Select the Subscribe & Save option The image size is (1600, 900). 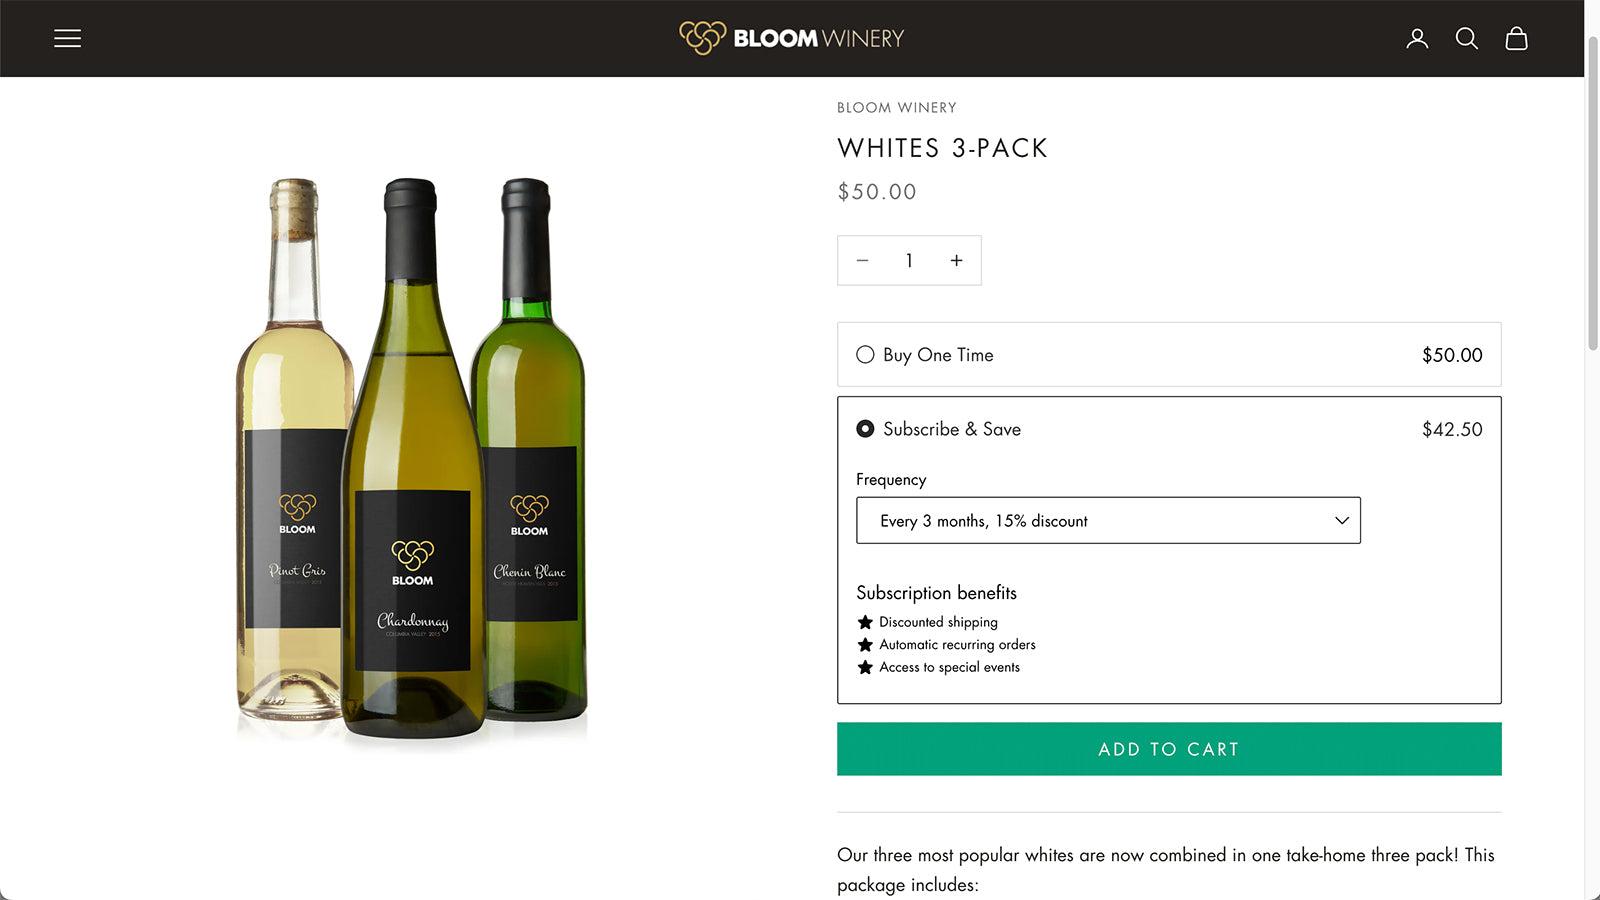pos(865,429)
